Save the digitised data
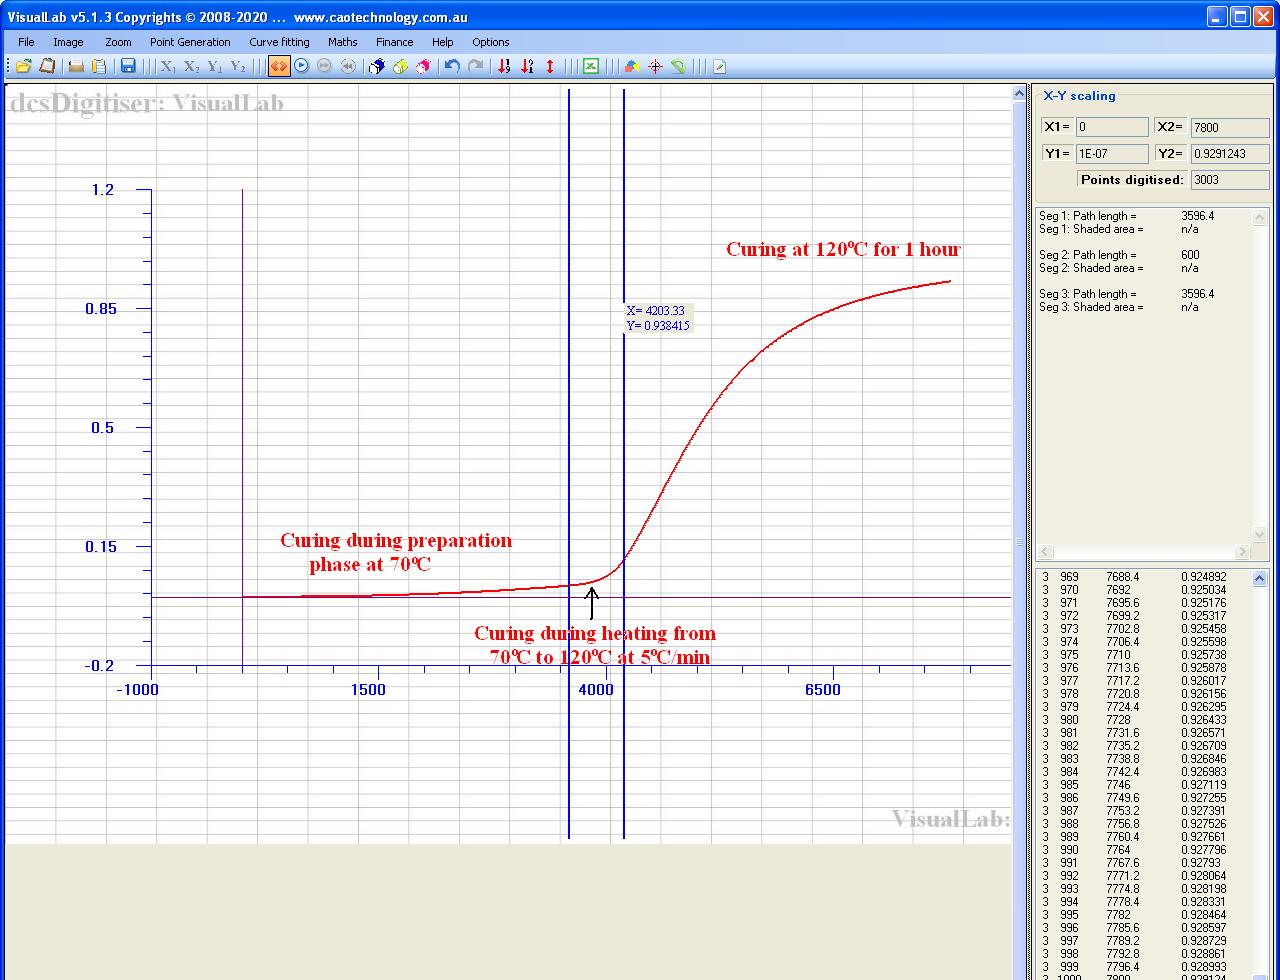Viewport: 1280px width, 980px height. click(x=128, y=67)
